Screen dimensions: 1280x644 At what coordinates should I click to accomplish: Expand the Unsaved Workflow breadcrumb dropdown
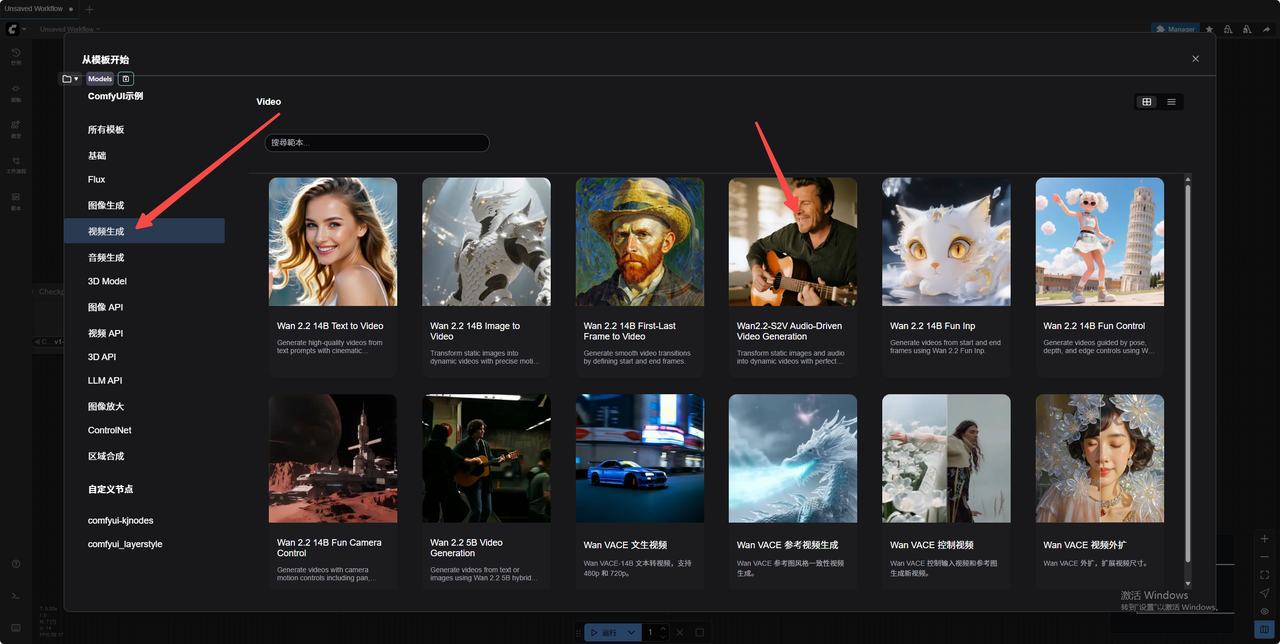[68, 30]
